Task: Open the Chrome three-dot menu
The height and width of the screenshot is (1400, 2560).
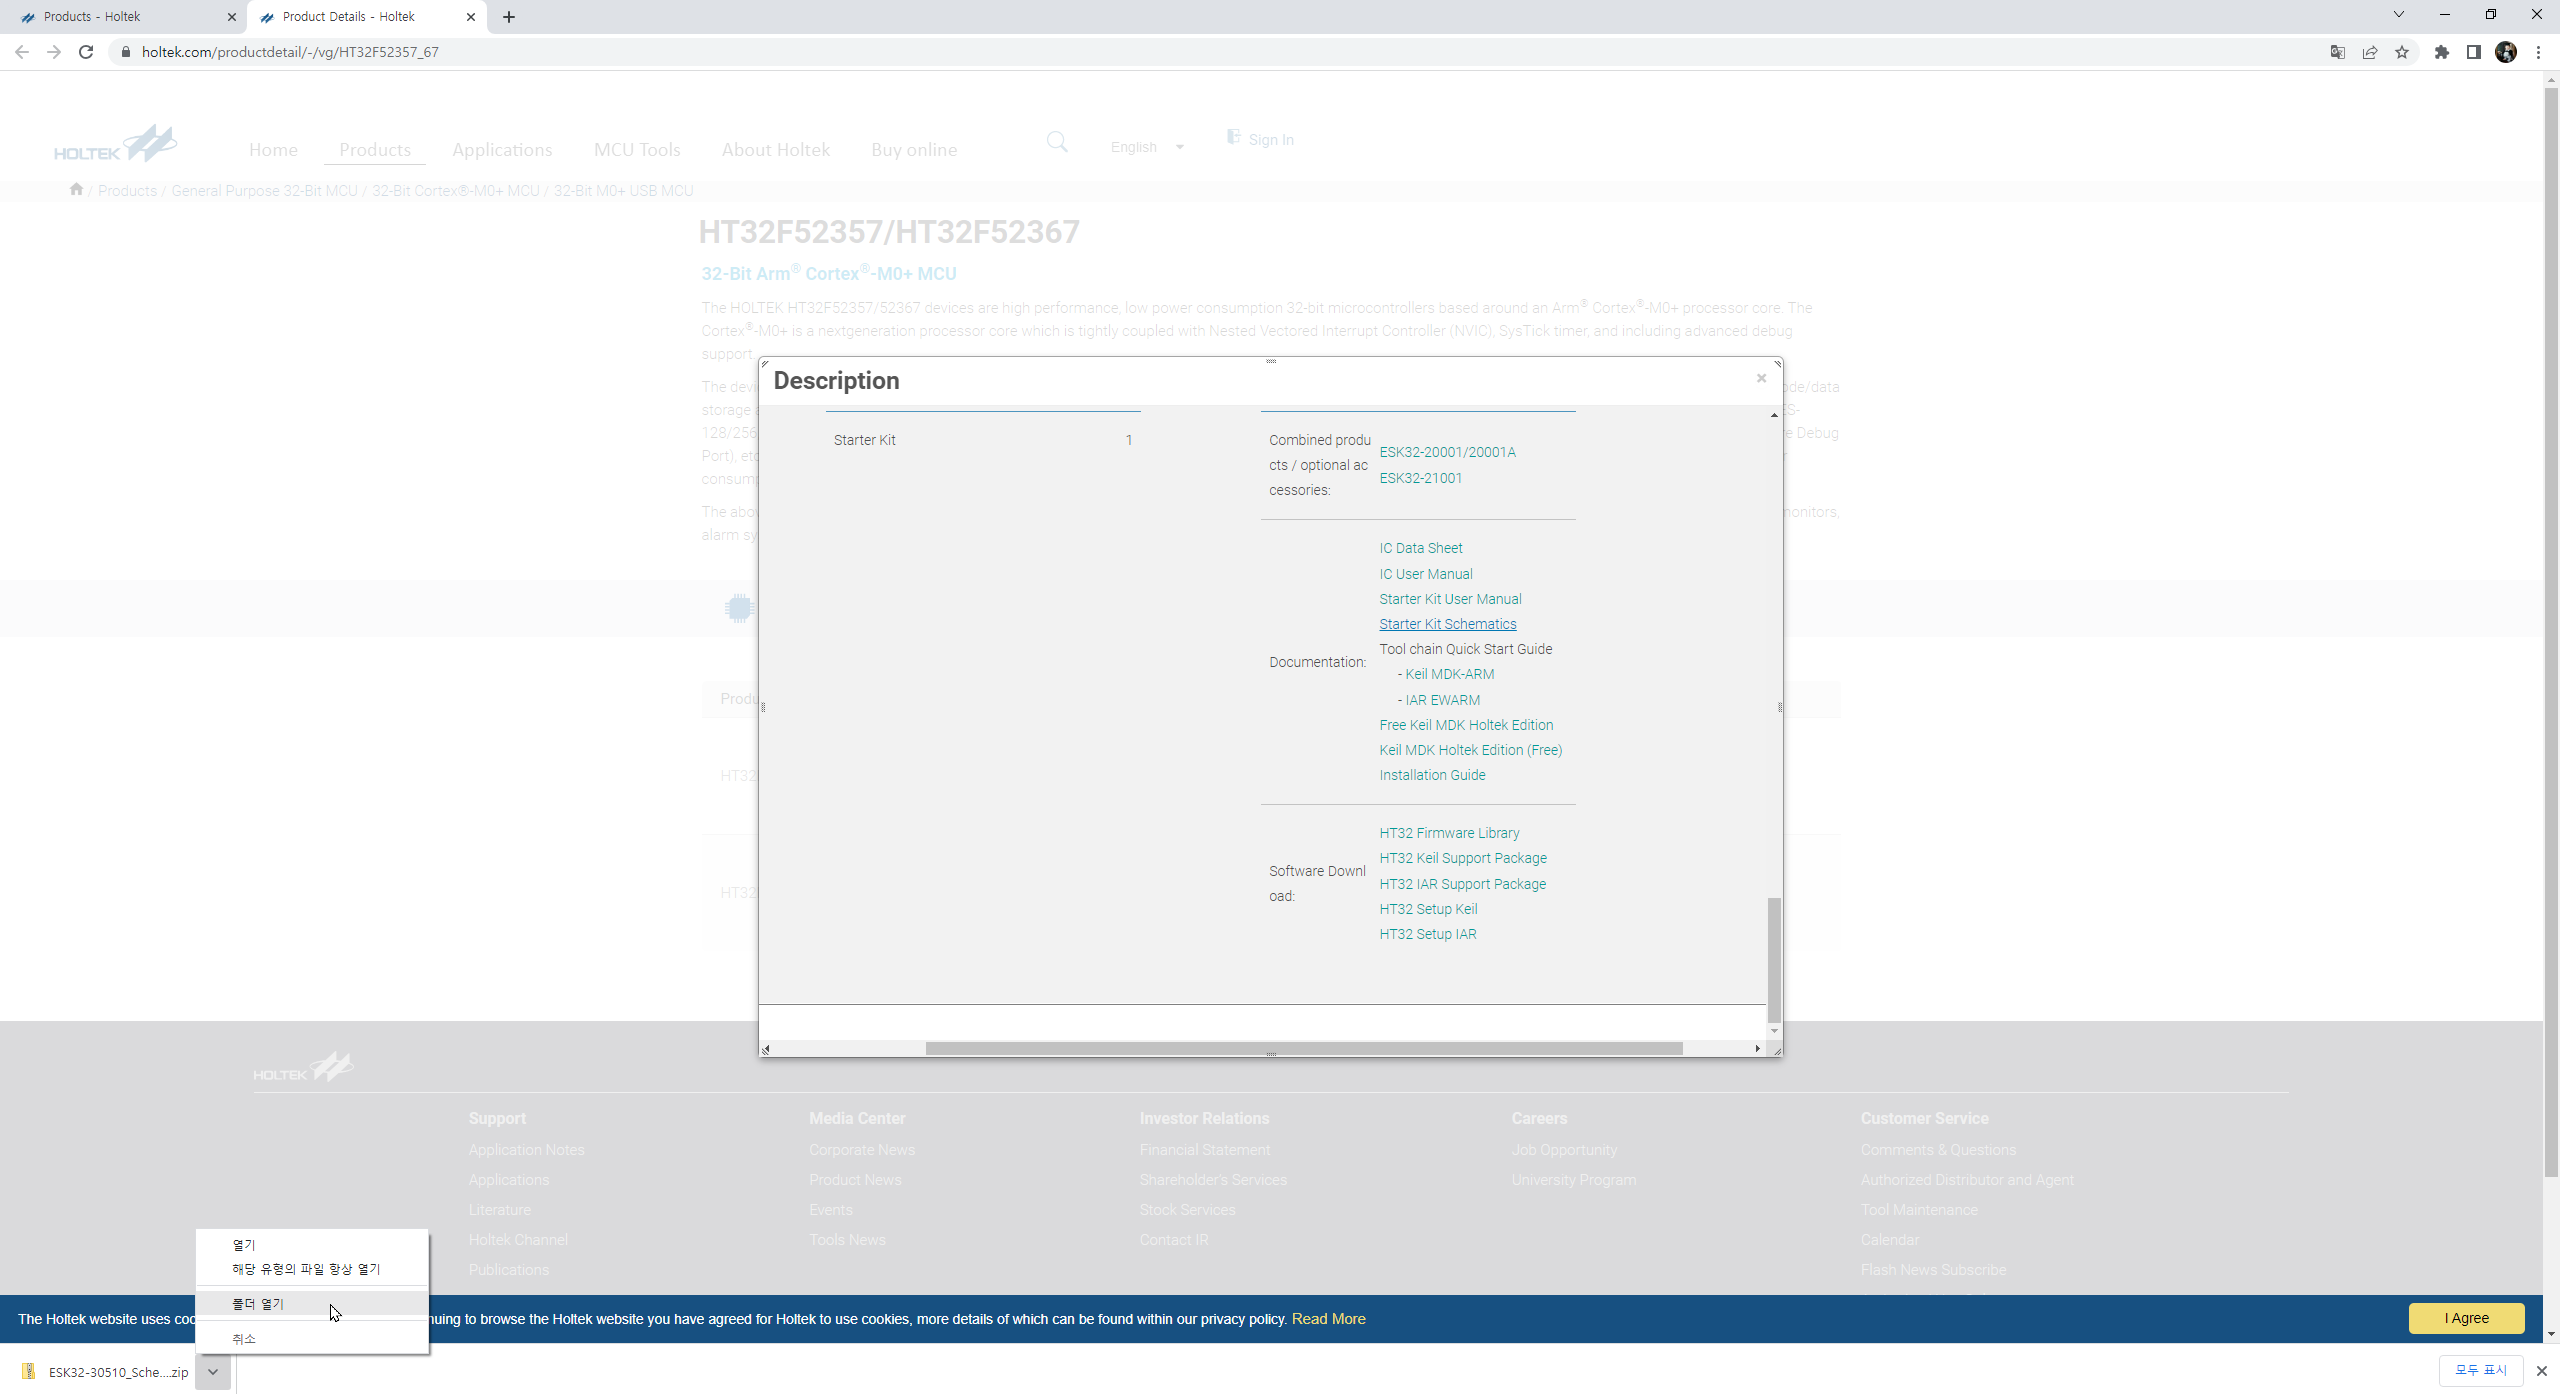Action: tap(2538, 52)
